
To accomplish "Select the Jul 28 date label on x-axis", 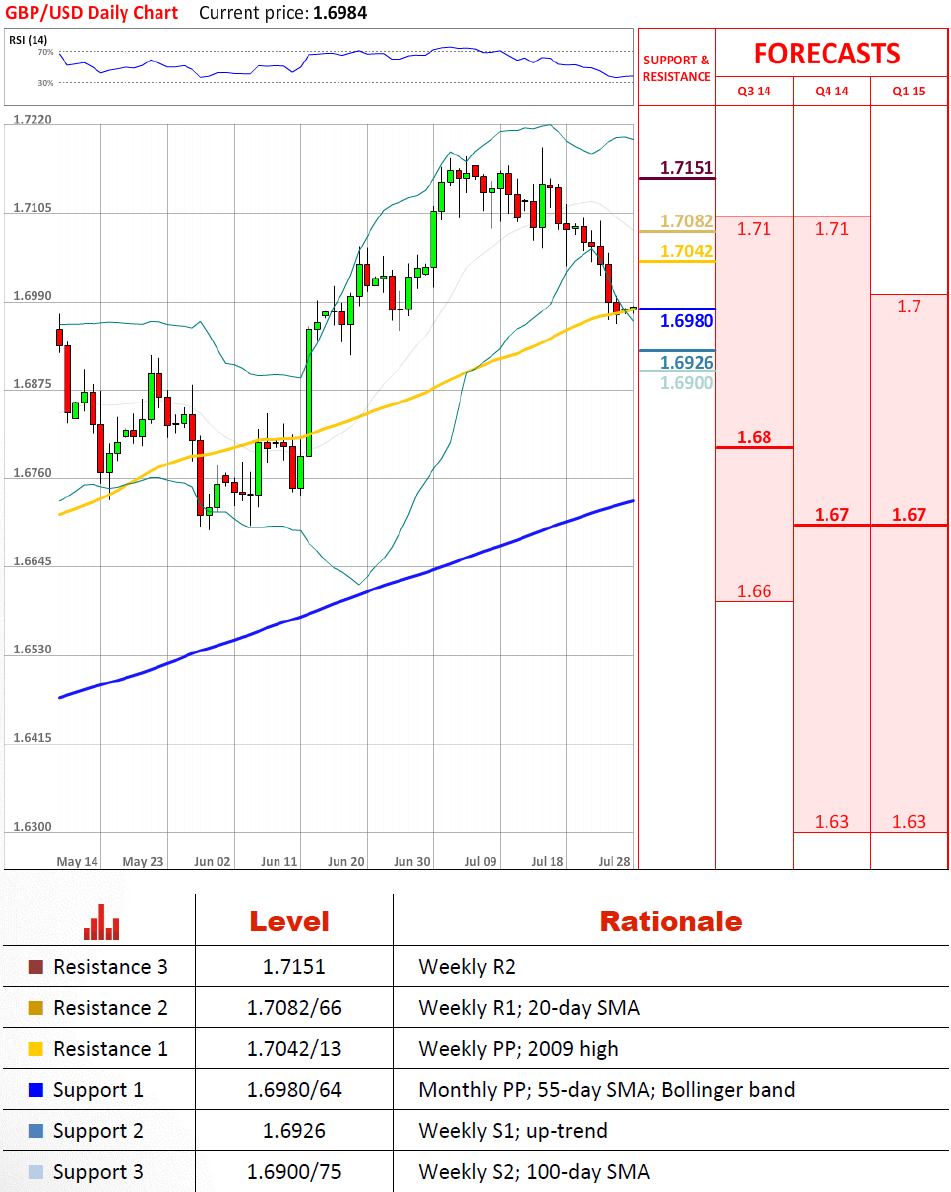I will tap(612, 860).
